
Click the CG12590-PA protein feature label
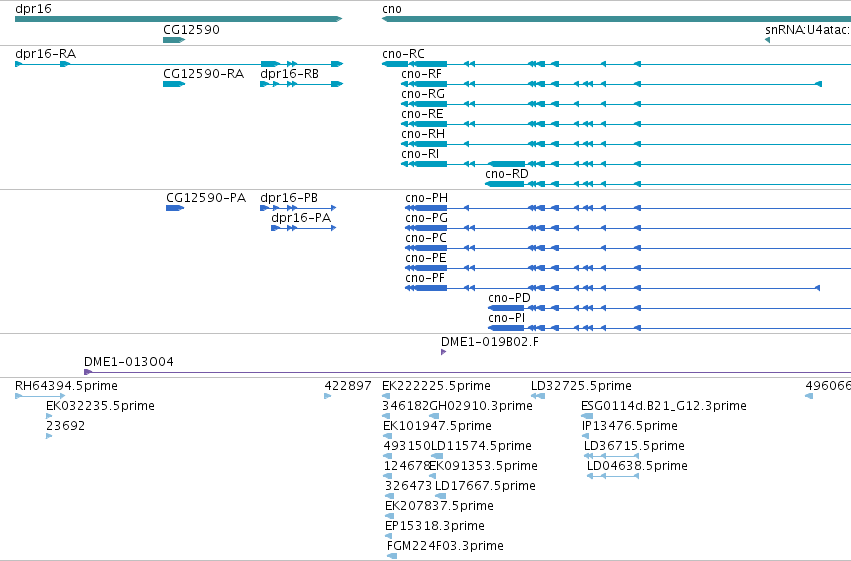click(x=206, y=198)
